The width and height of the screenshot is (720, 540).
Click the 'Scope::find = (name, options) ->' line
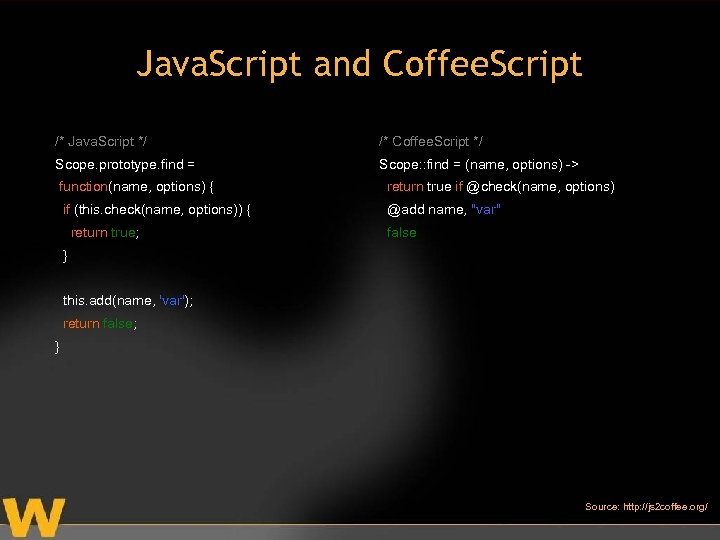[x=478, y=164]
